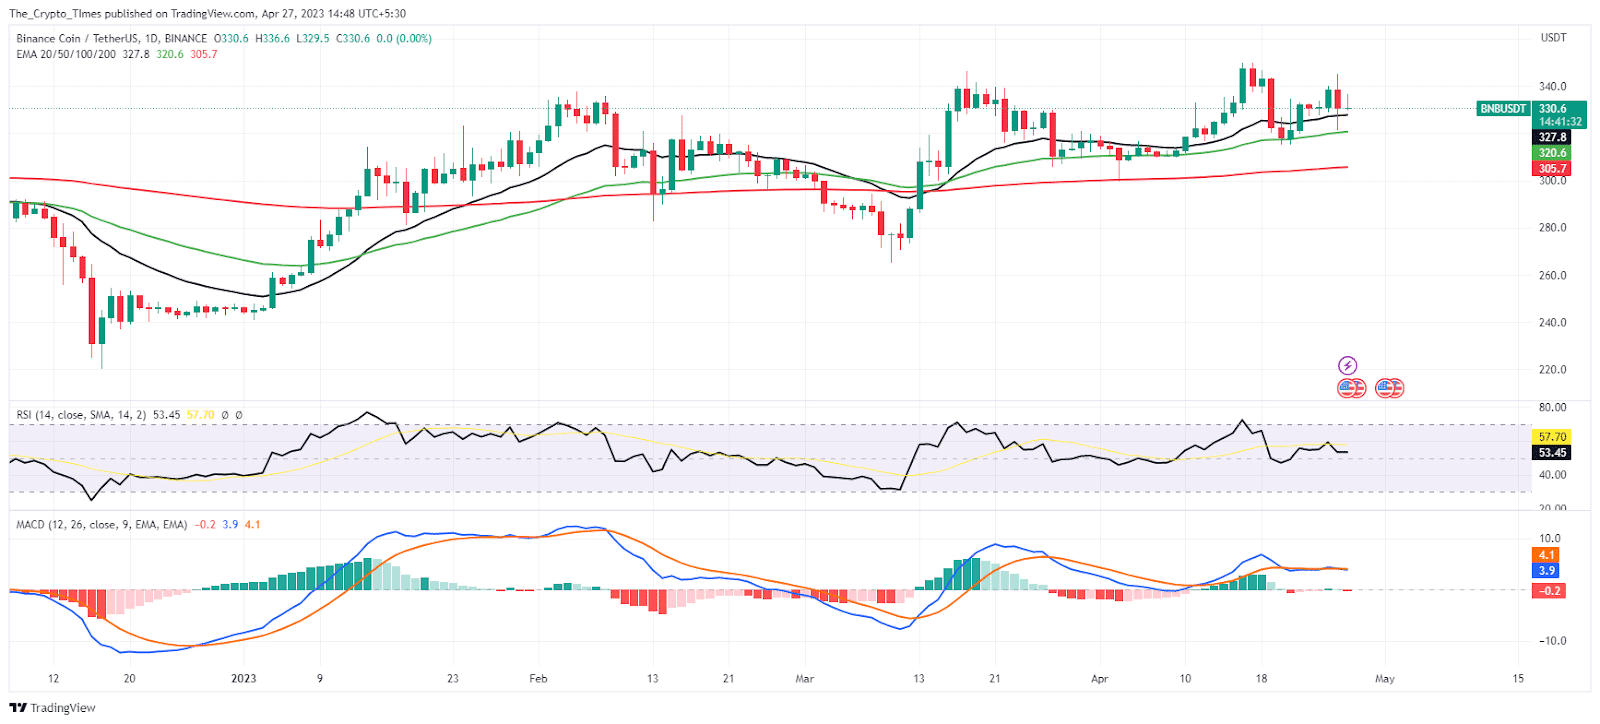Click the EMA 20/50/100/200 indicator legend
Screen dimensions: 1600x724
click(x=66, y=54)
